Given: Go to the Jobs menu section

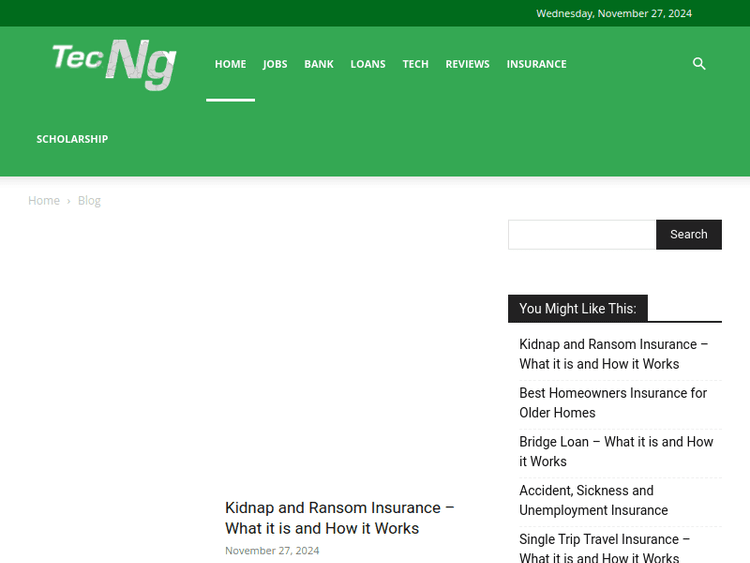Looking at the screenshot, I should 275,64.
